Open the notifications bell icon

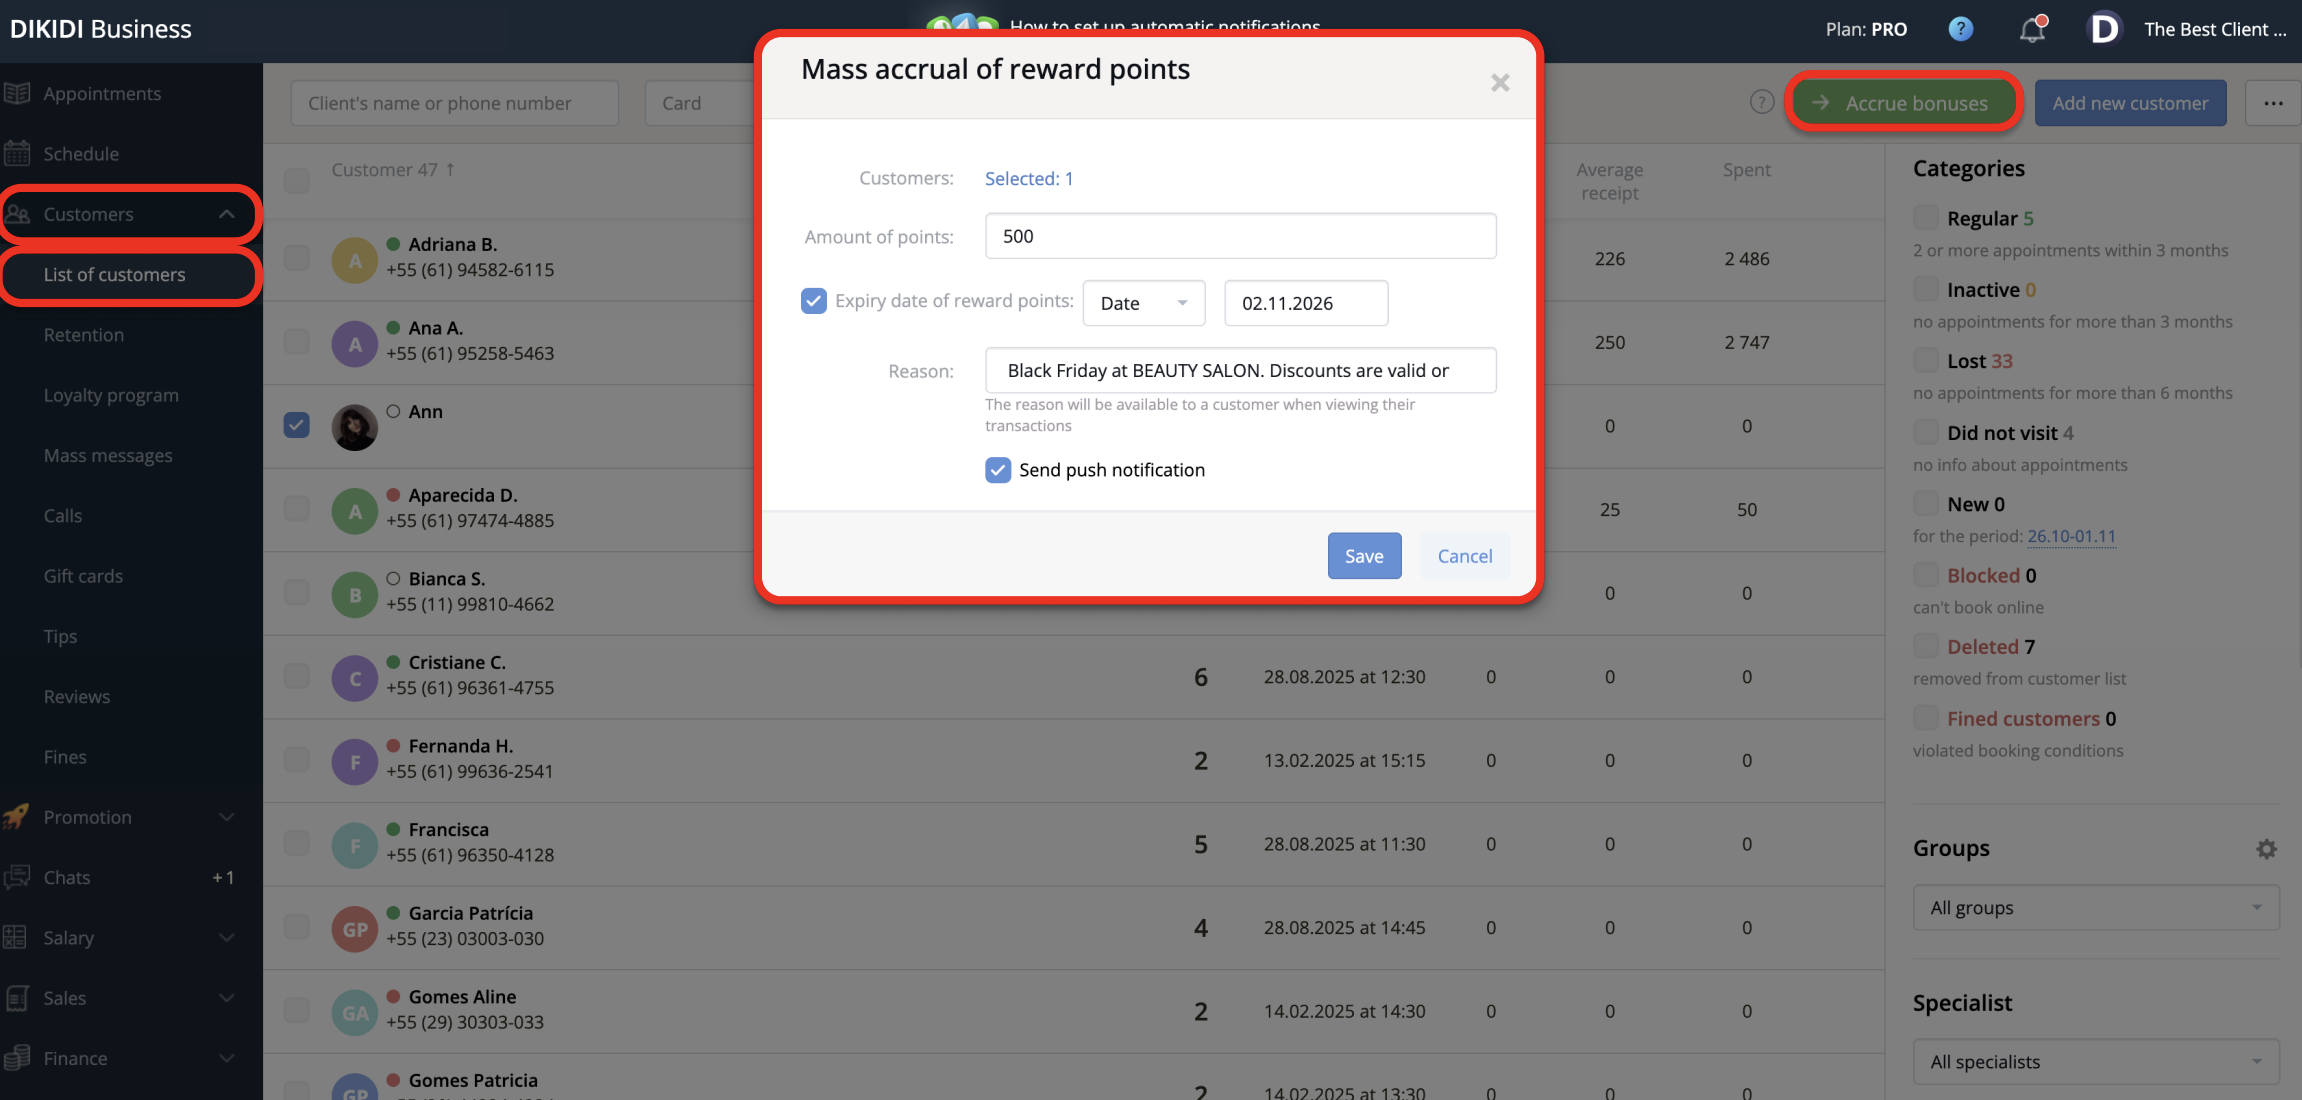2032,29
